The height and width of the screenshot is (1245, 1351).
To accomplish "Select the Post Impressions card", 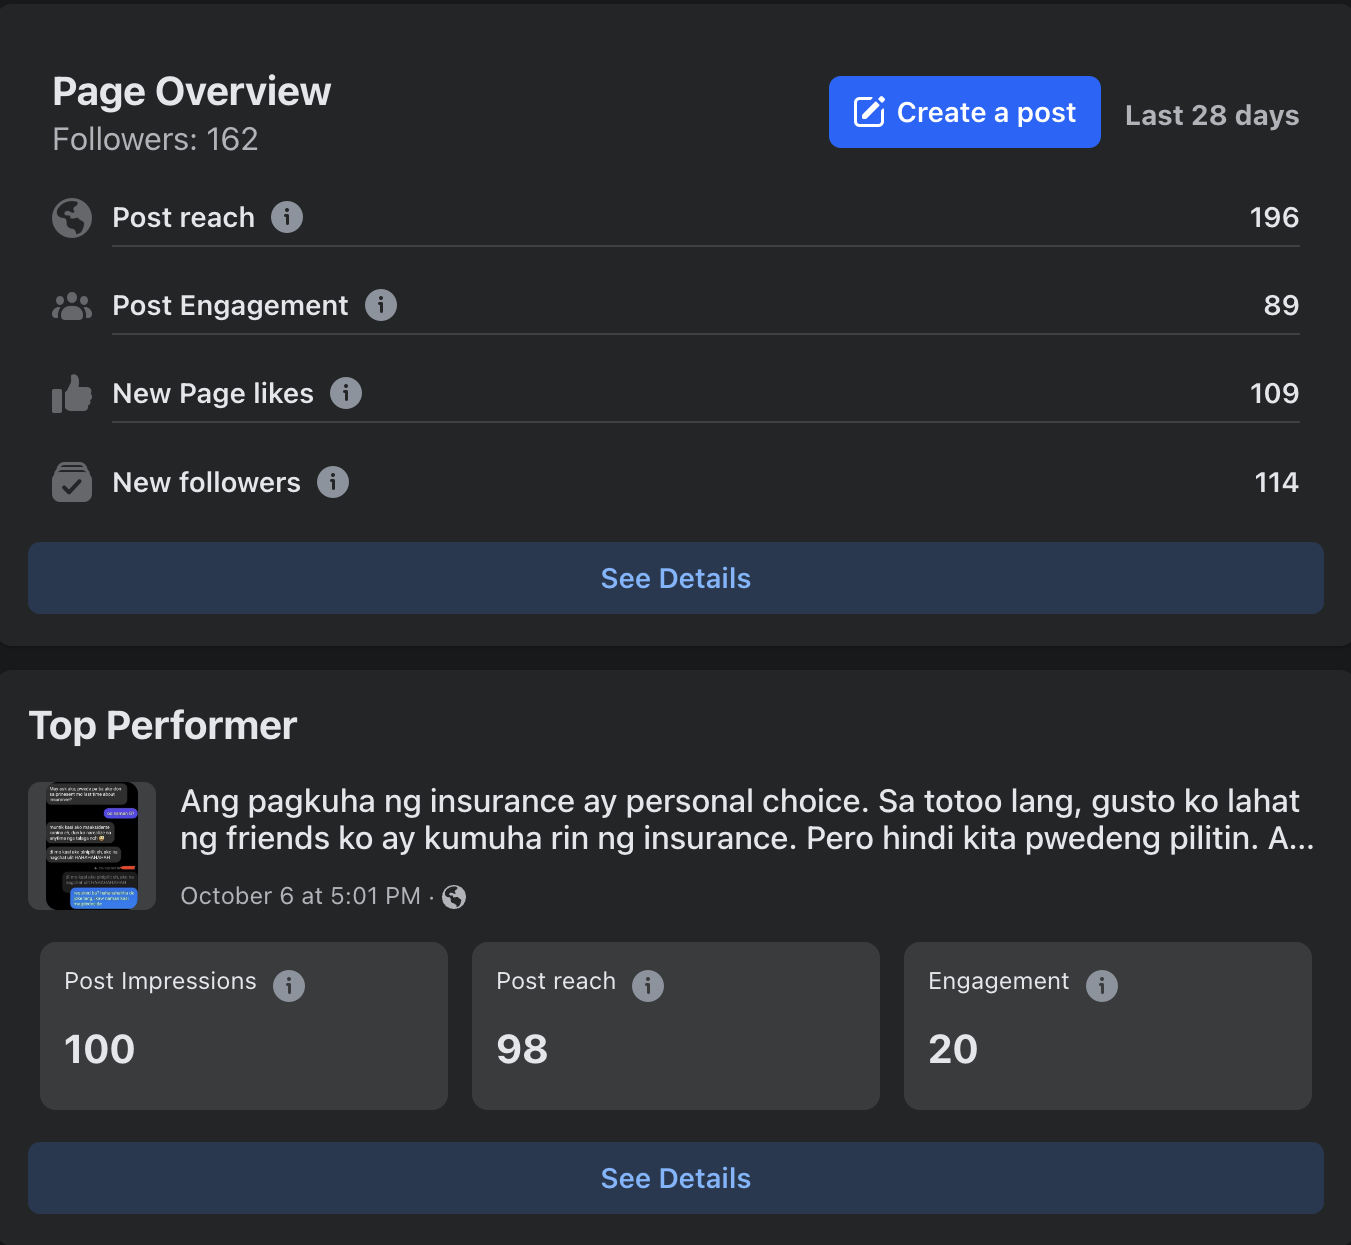I will point(244,1025).
